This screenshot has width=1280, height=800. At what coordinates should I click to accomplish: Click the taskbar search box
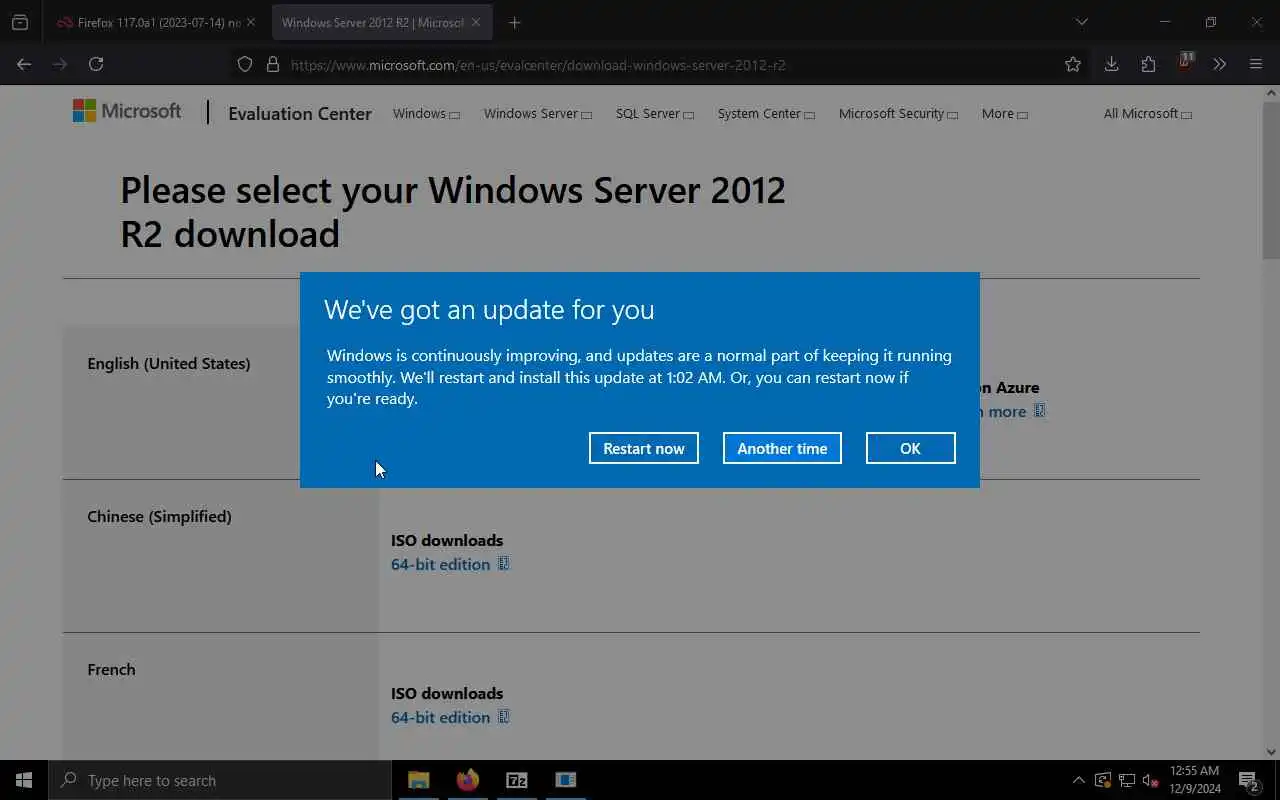tap(220, 780)
